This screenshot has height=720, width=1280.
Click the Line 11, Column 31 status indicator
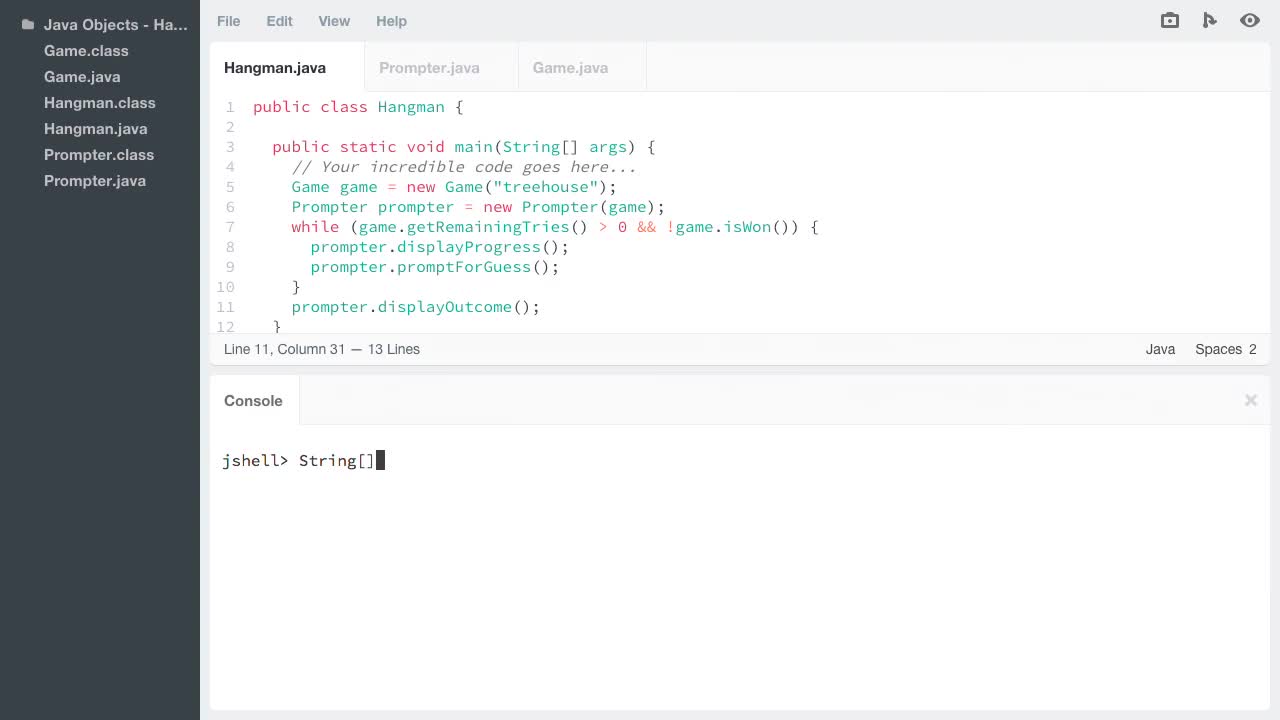click(x=322, y=349)
